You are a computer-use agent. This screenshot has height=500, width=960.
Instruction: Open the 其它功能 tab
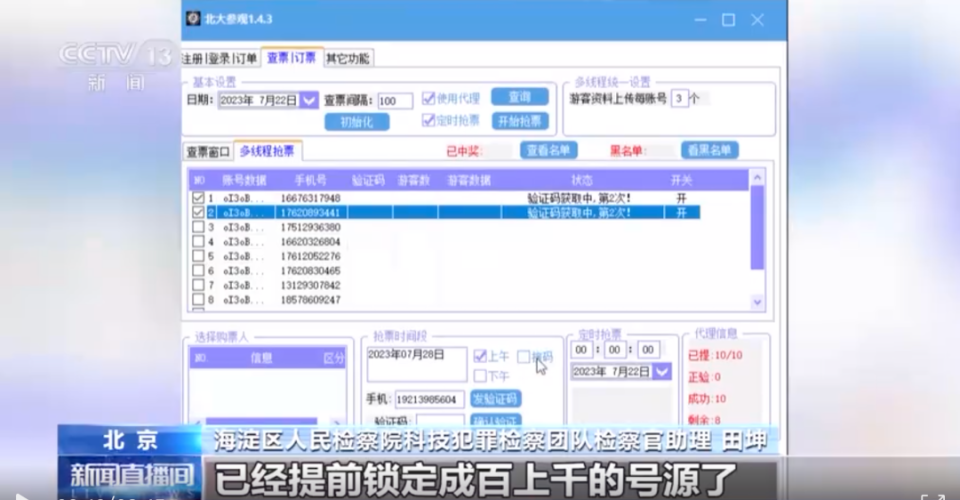[348, 58]
